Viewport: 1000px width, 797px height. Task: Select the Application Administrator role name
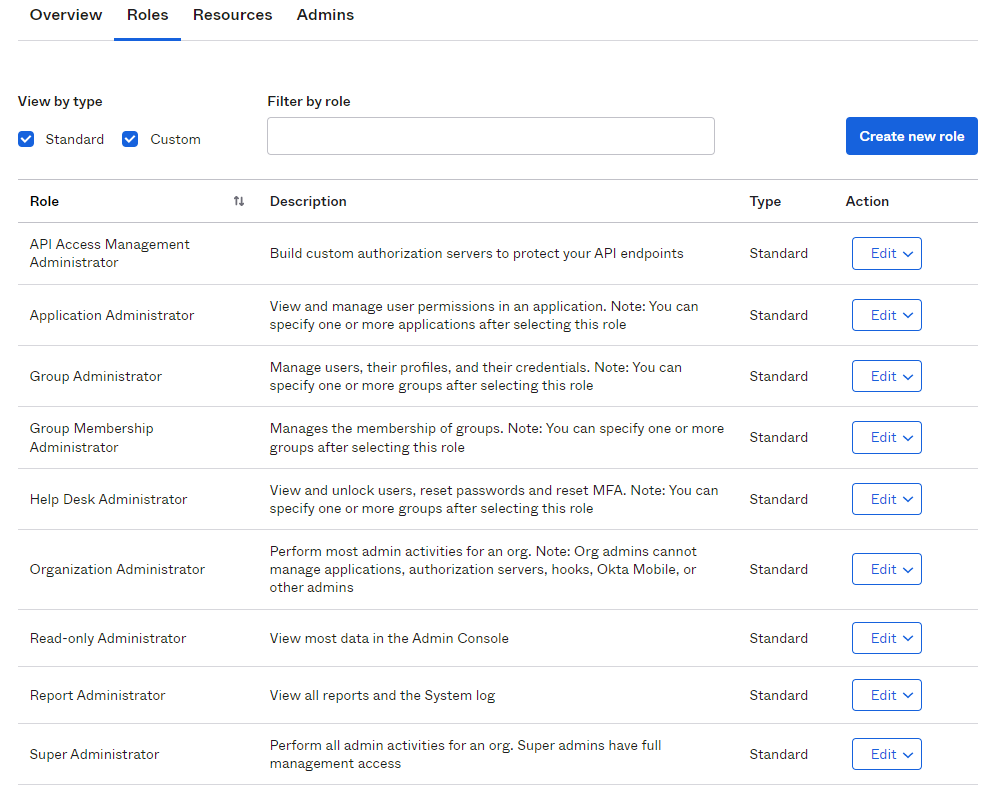[x=112, y=315]
